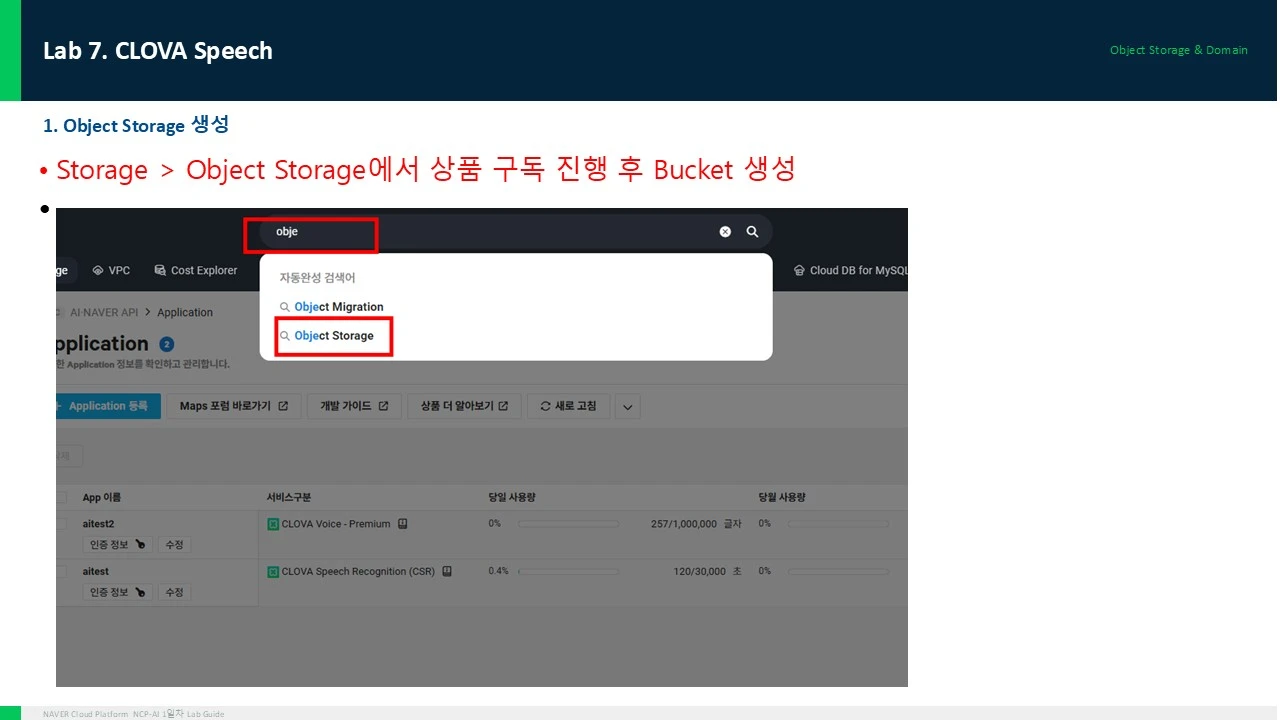This screenshot has height=720, width=1280.
Task: Refresh the list with 새로 고침
Action: pyautogui.click(x=568, y=406)
